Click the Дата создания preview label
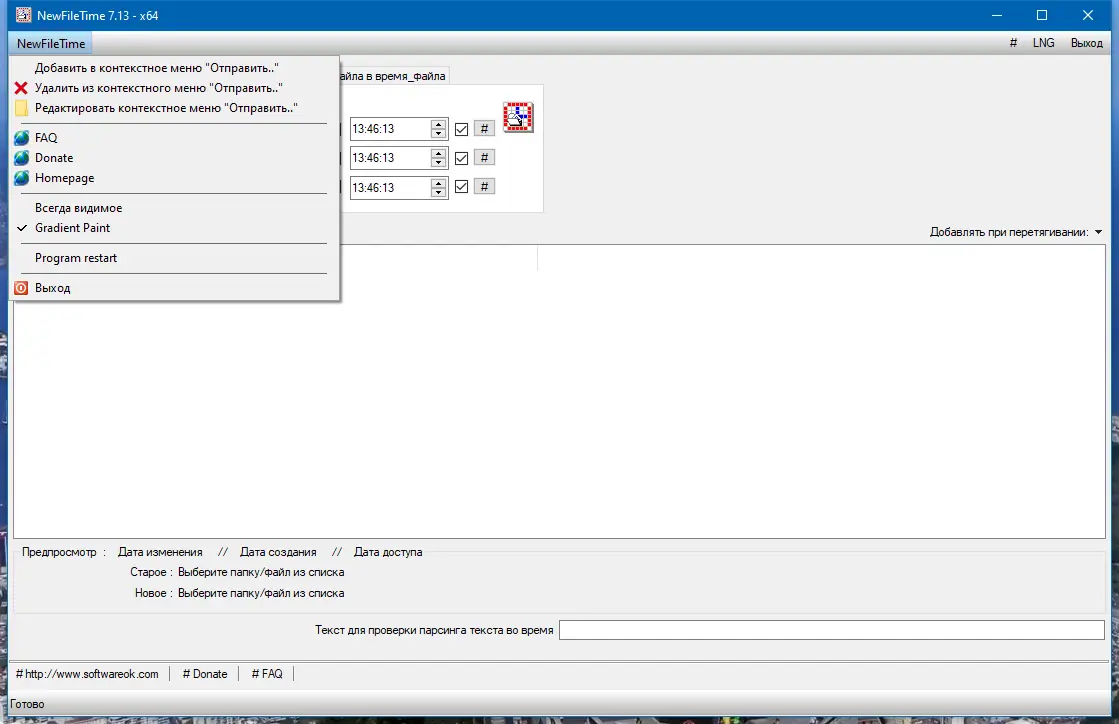Image resolution: width=1119 pixels, height=724 pixels. tap(278, 551)
